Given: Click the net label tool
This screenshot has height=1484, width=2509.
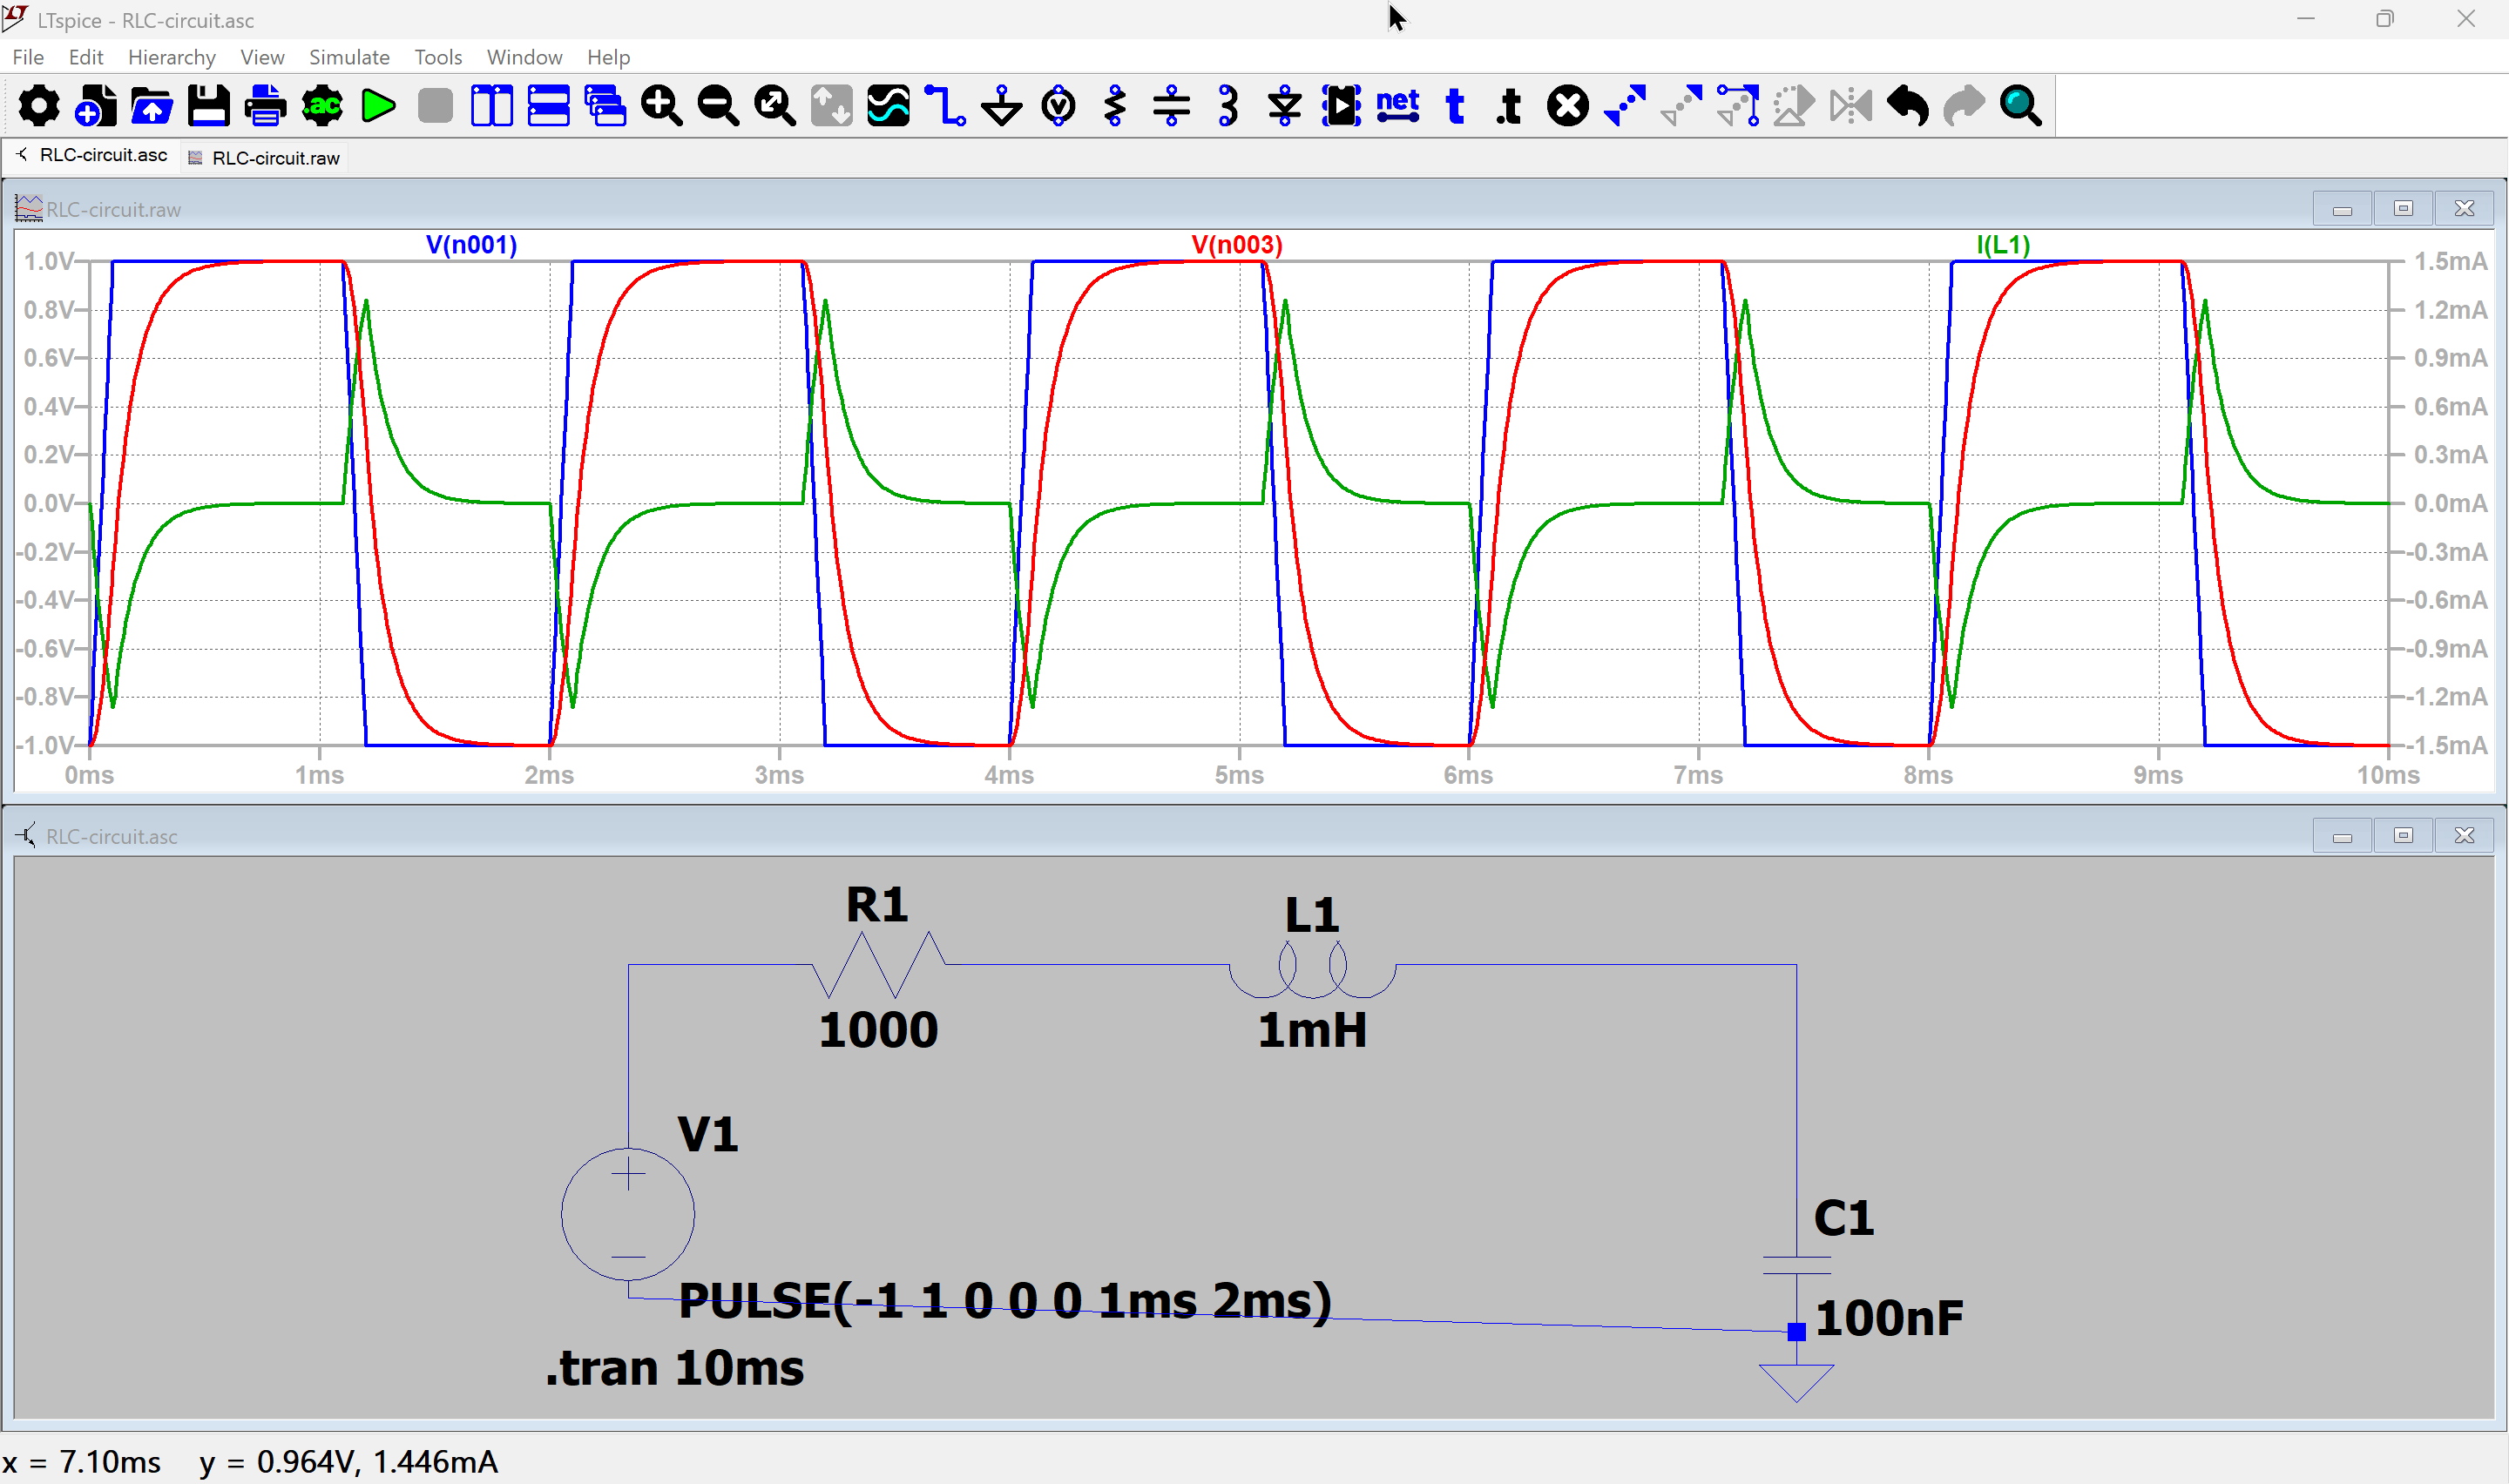Looking at the screenshot, I should coord(1397,106).
